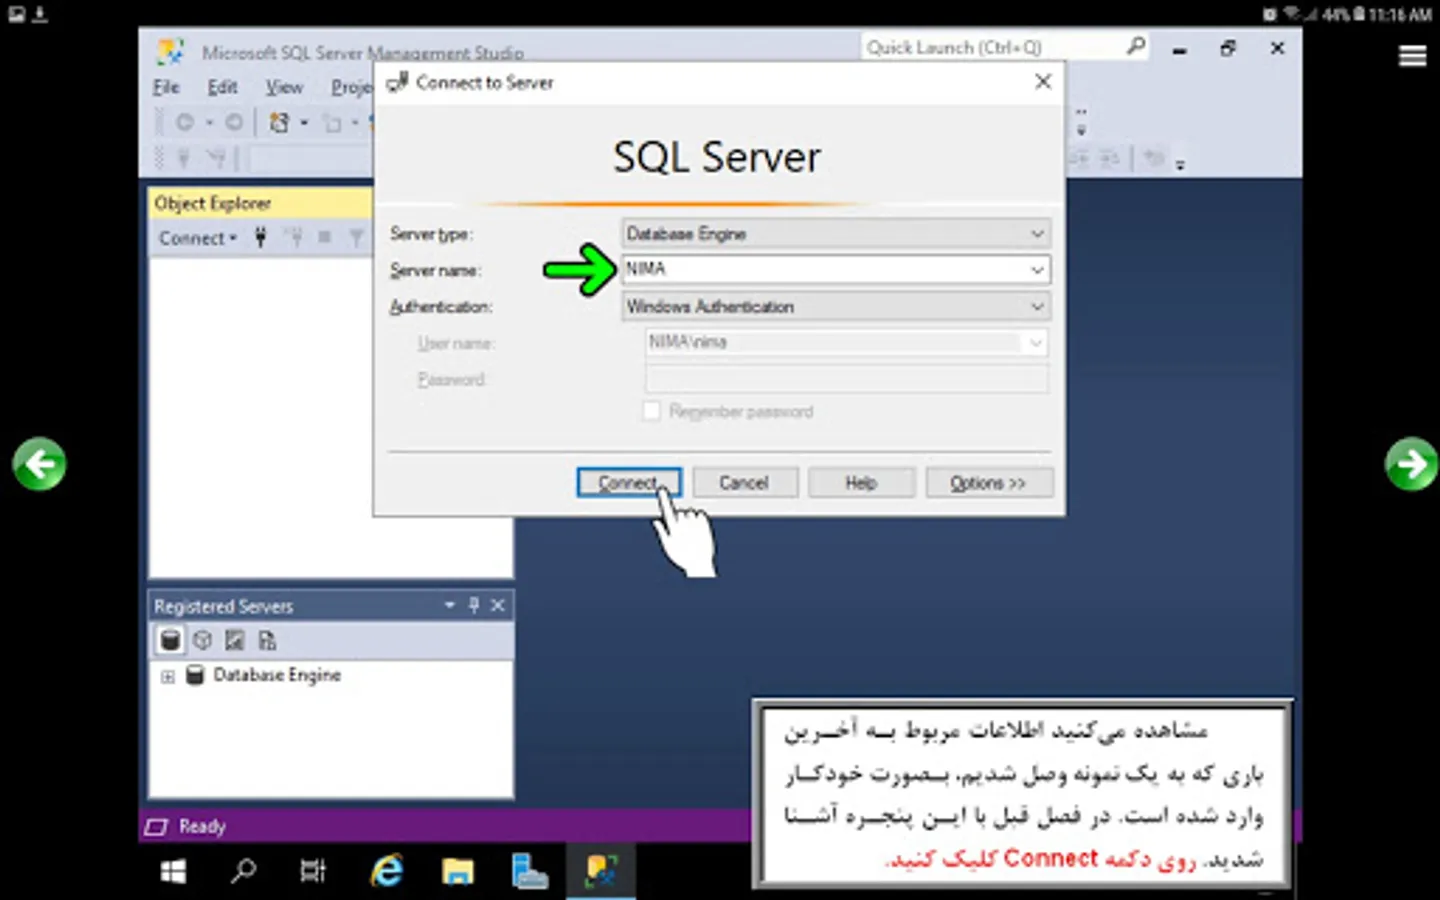
Task: Click the Quick Launch magnifier icon
Action: (x=1136, y=46)
